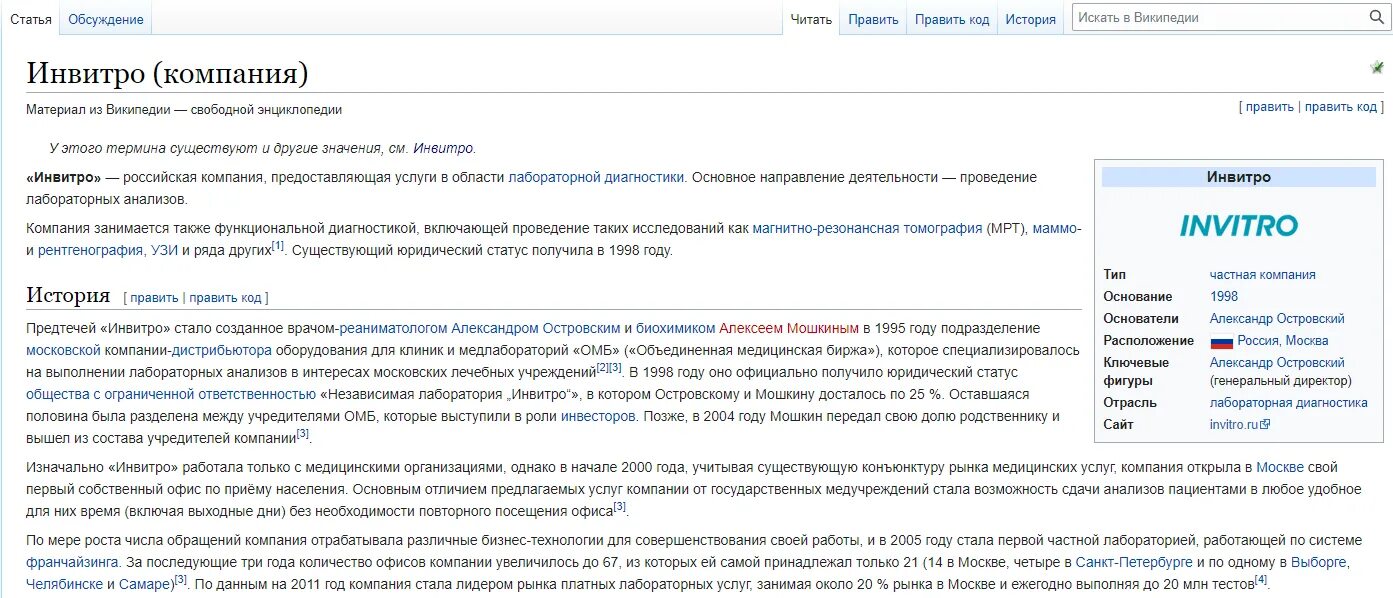The width and height of the screenshot is (1393, 598).
Task: Open Москва link in infobox Расположение row
Action: 1307,341
